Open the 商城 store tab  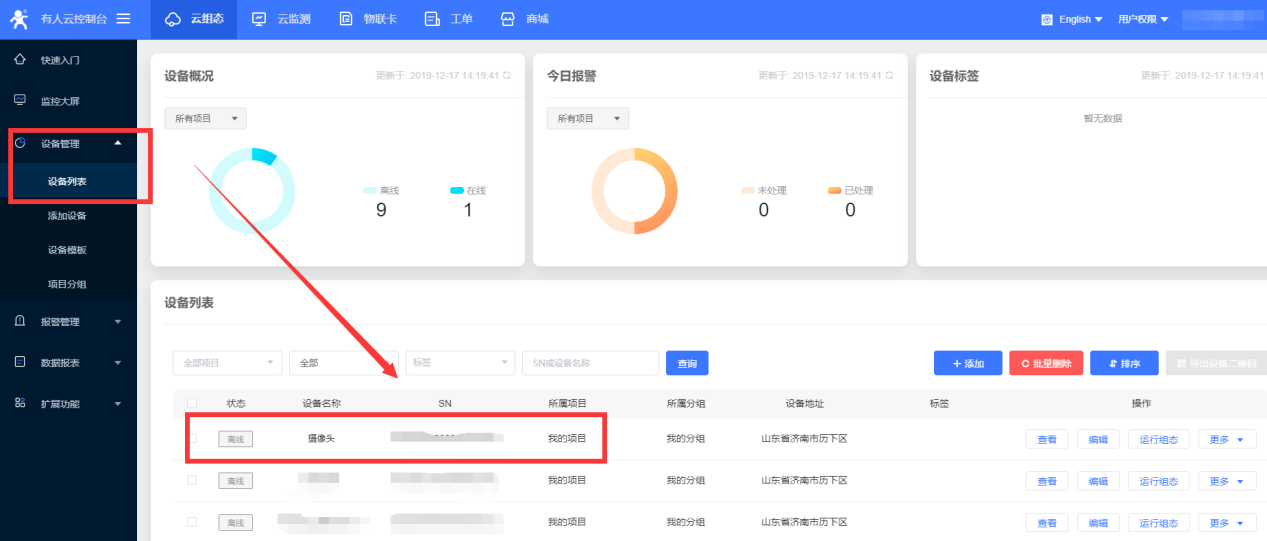[525, 19]
